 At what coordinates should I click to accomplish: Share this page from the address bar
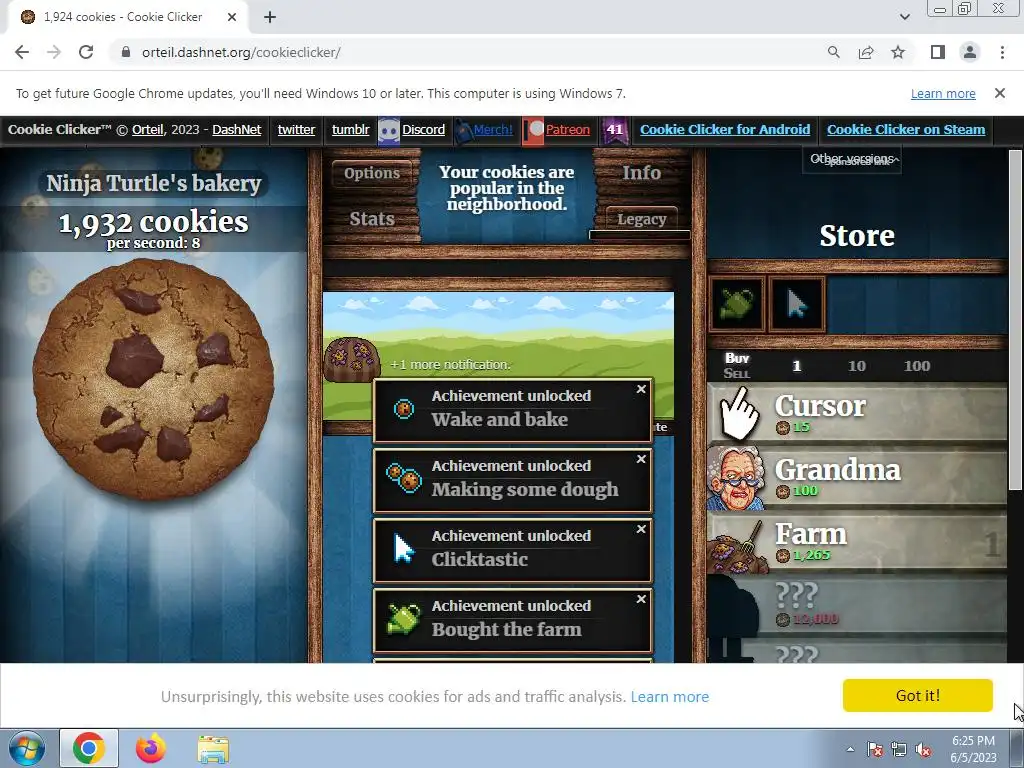(x=866, y=52)
